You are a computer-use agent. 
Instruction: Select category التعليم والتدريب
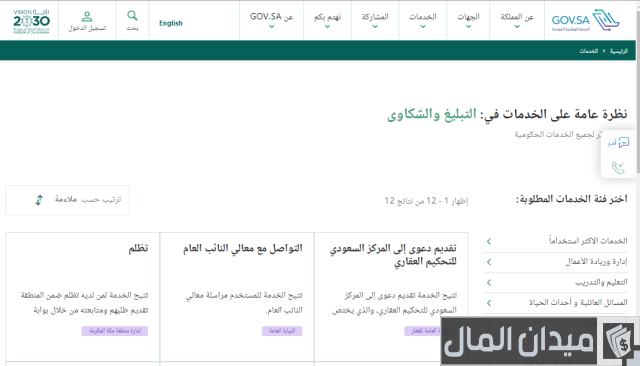tap(601, 282)
